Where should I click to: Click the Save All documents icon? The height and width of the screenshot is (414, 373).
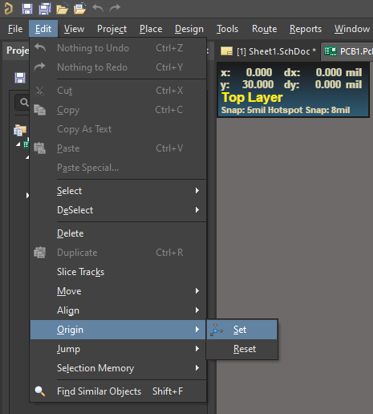pyautogui.click(x=45, y=8)
